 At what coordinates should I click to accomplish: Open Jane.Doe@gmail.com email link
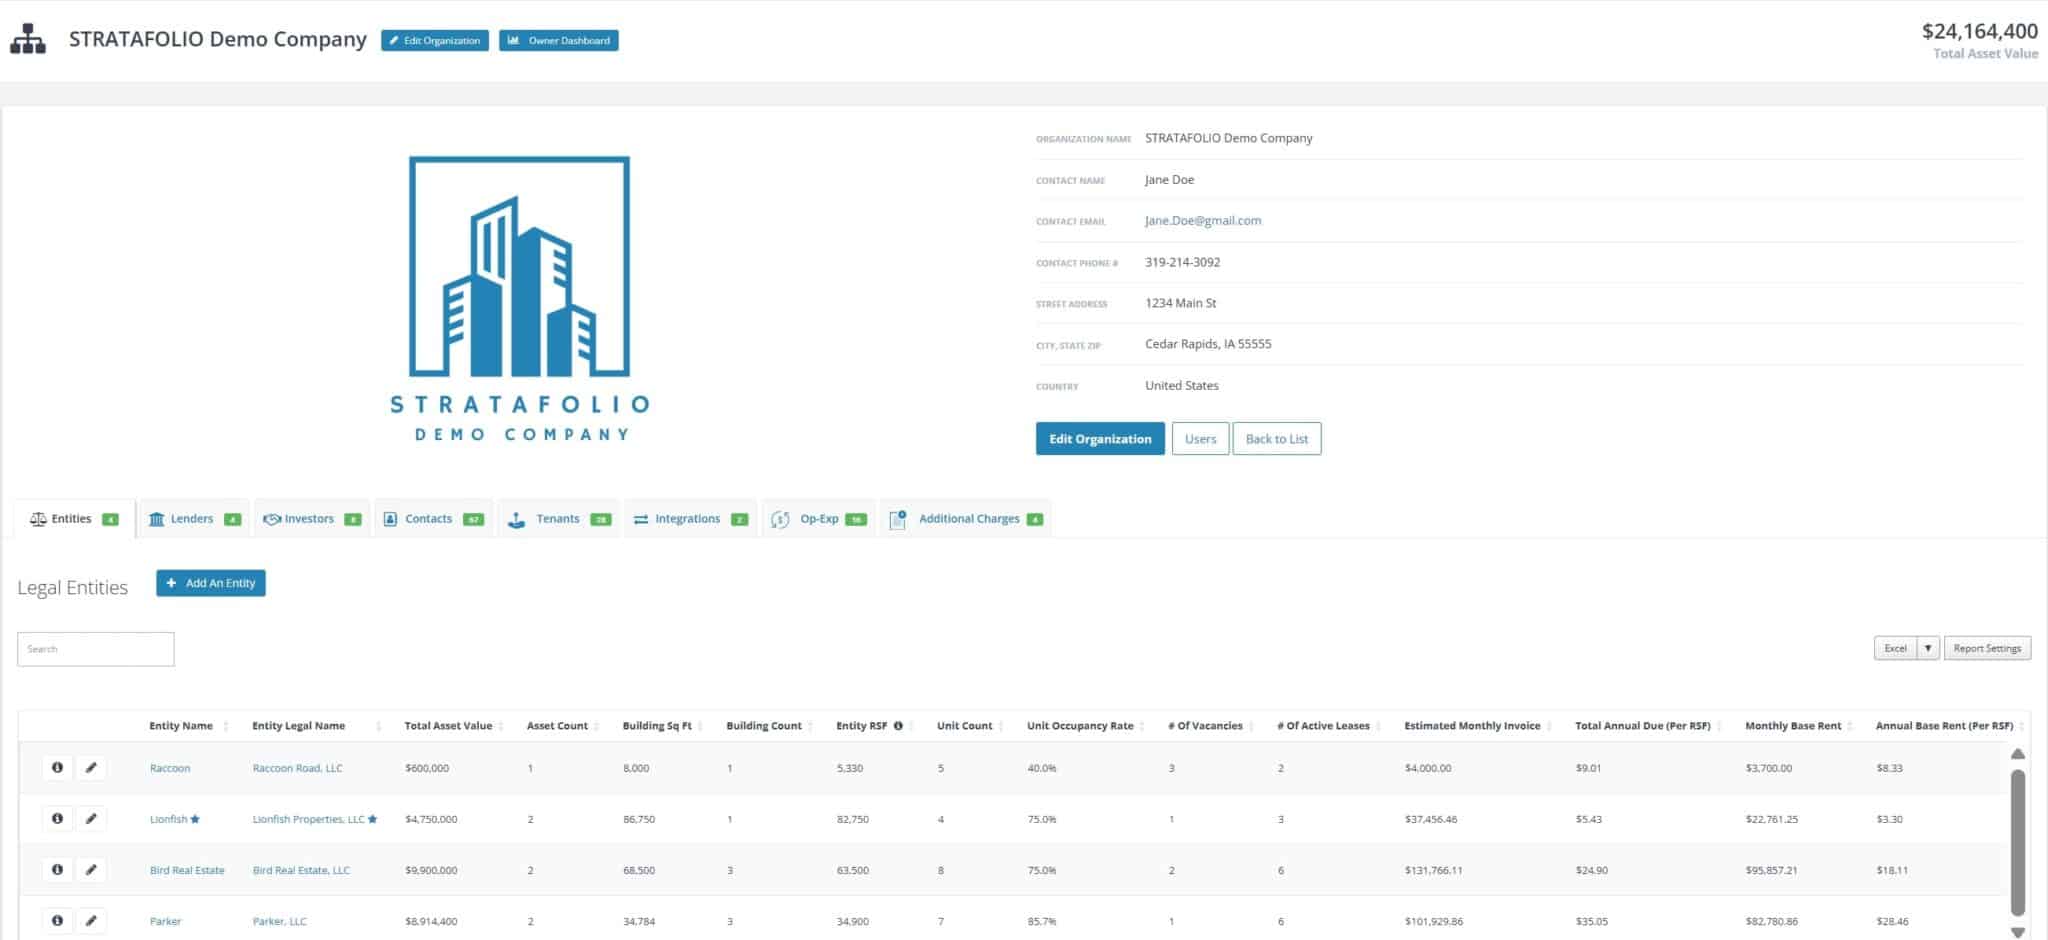point(1203,221)
